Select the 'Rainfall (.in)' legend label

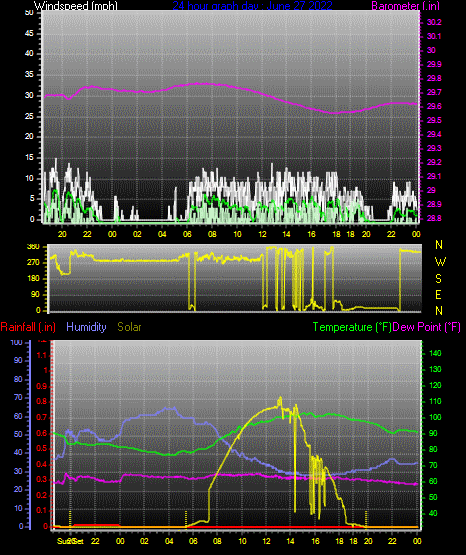(x=28, y=327)
